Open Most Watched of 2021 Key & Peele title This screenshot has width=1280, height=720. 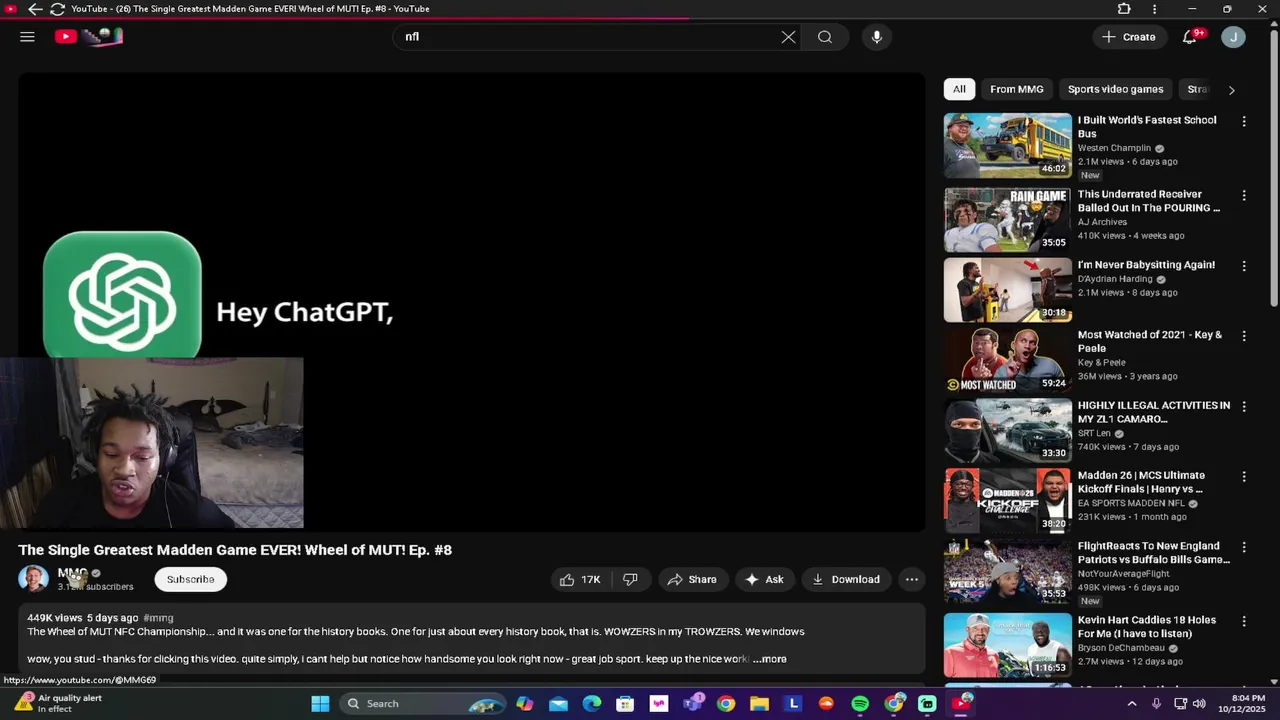pos(1150,342)
